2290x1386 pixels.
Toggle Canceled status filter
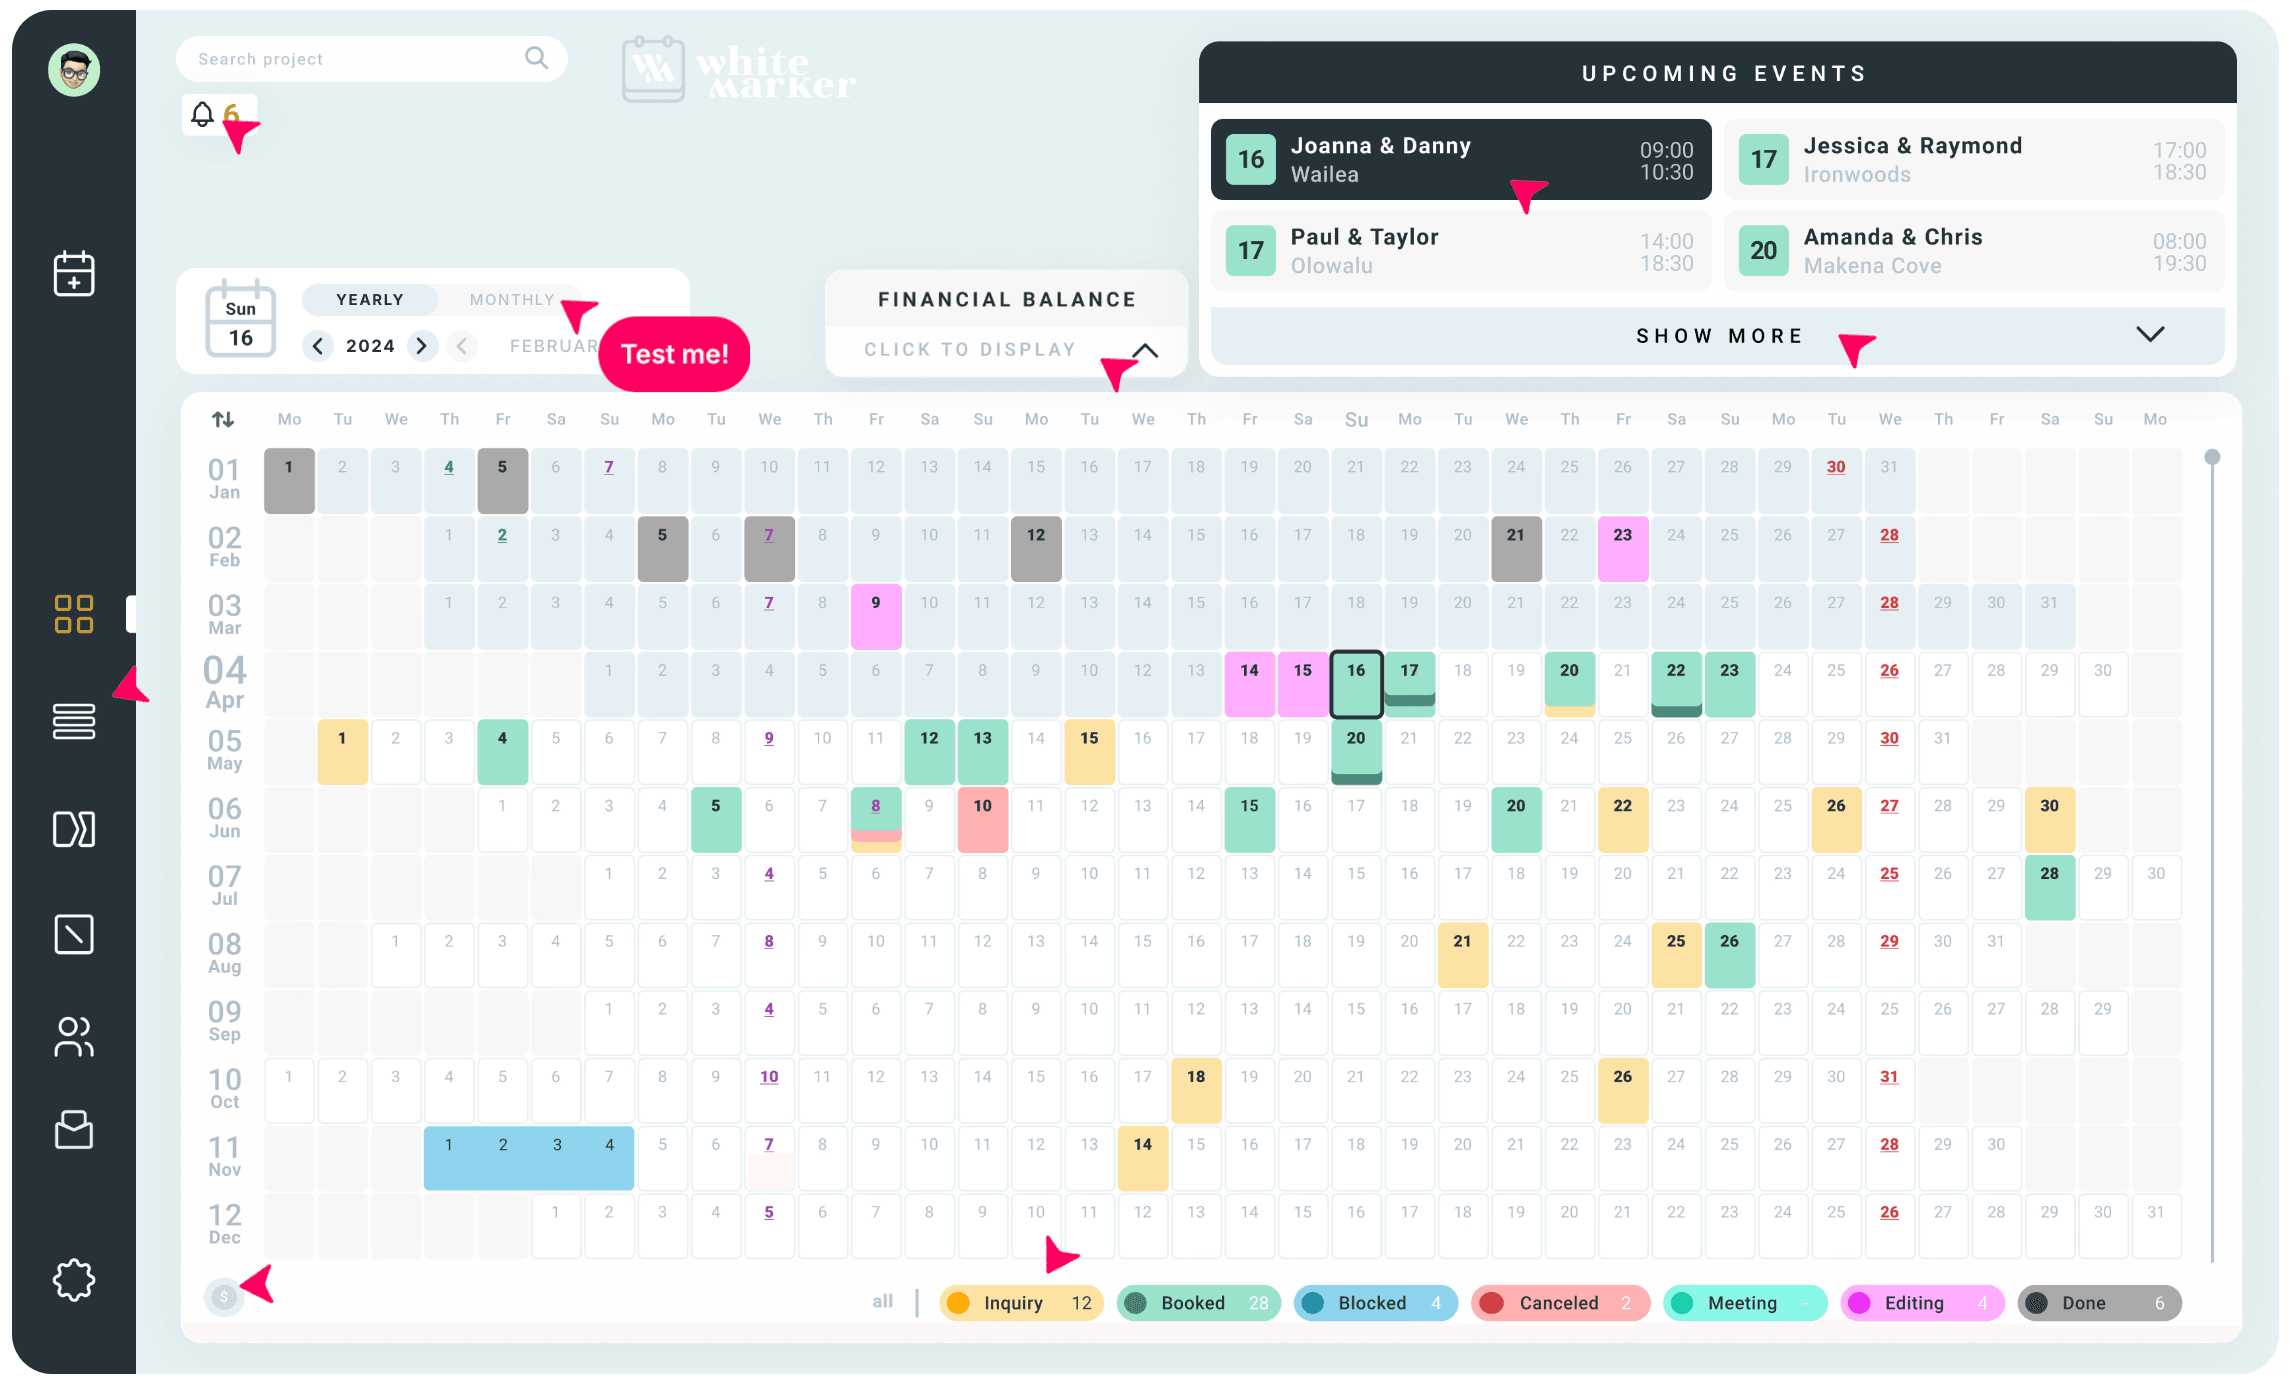click(x=1561, y=1303)
